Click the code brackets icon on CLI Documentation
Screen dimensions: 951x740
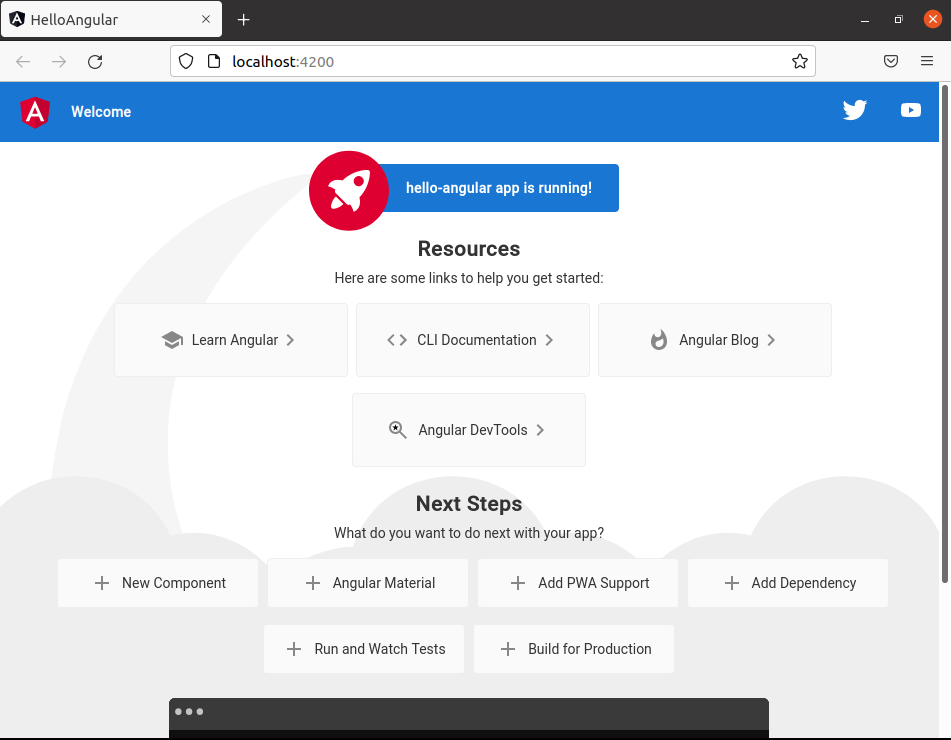pyautogui.click(x=397, y=339)
